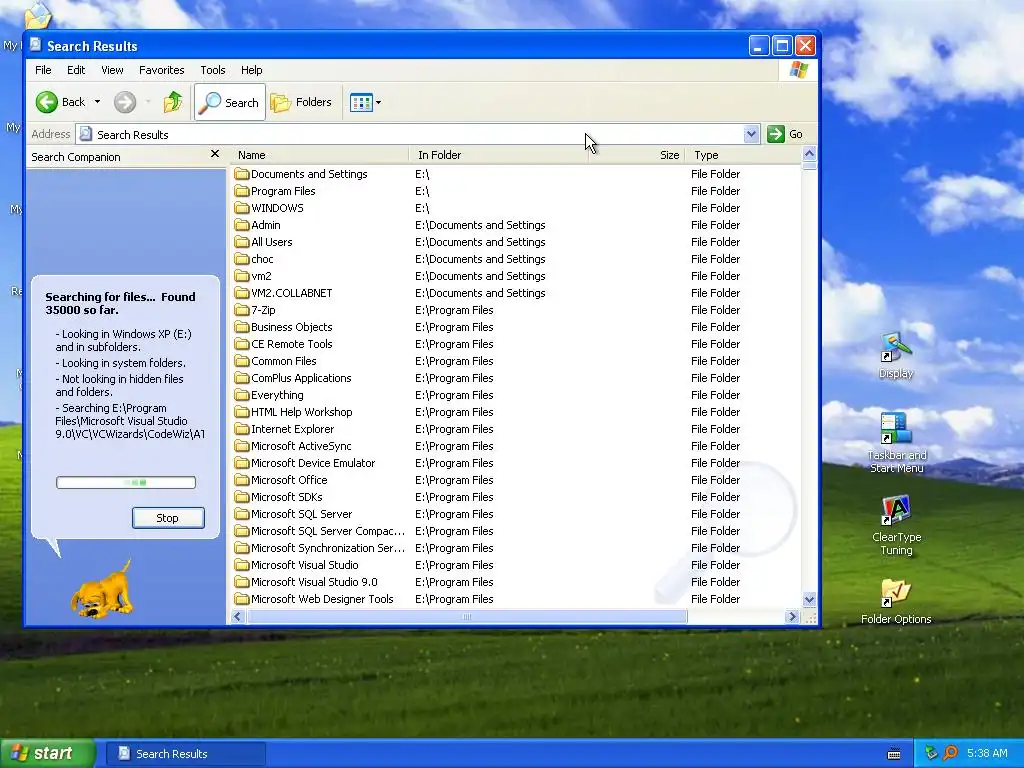Image resolution: width=1024 pixels, height=768 pixels.
Task: Click the Back arrow icon
Action: point(47,102)
